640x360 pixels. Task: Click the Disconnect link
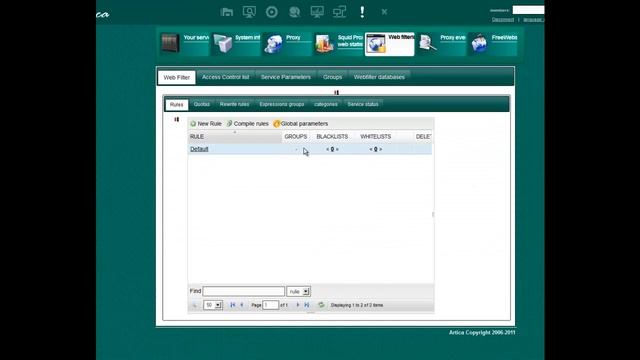point(502,20)
